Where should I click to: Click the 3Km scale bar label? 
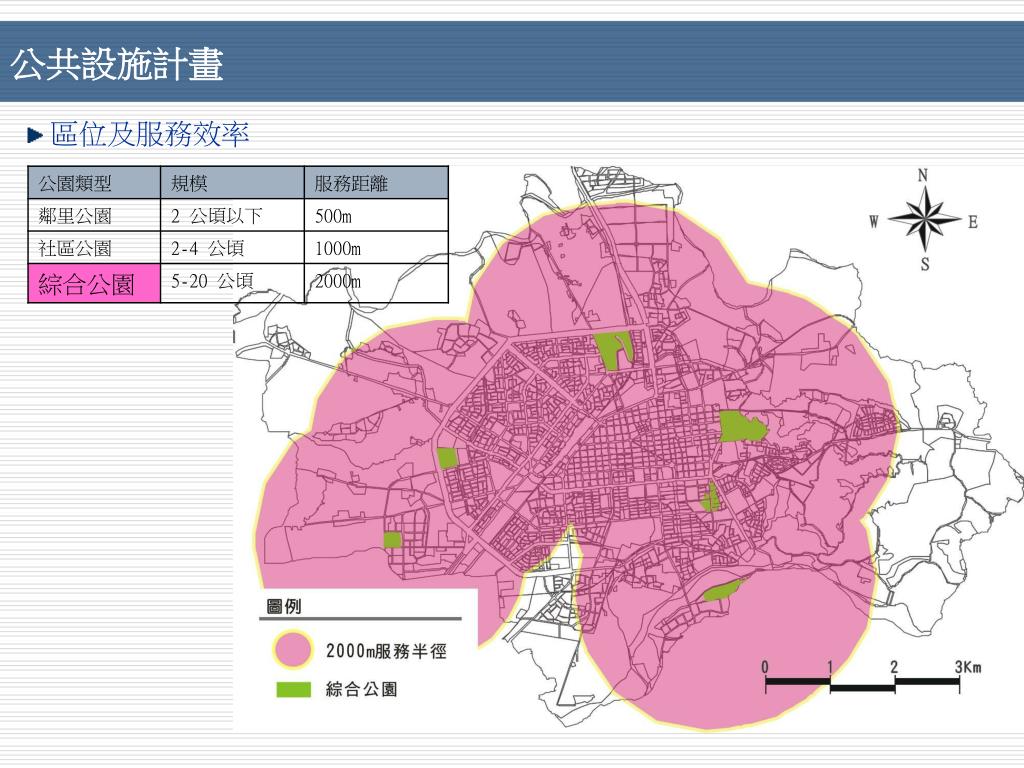pyautogui.click(x=968, y=667)
